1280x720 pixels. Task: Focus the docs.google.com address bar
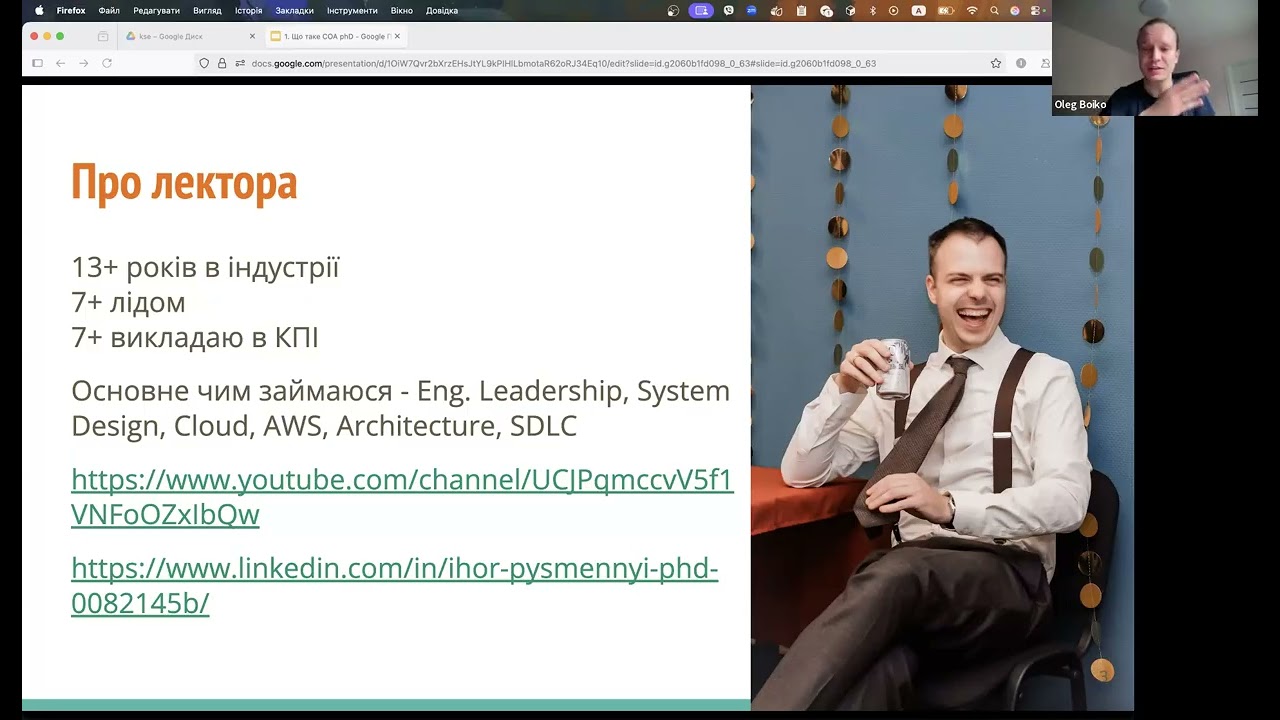pyautogui.click(x=600, y=63)
